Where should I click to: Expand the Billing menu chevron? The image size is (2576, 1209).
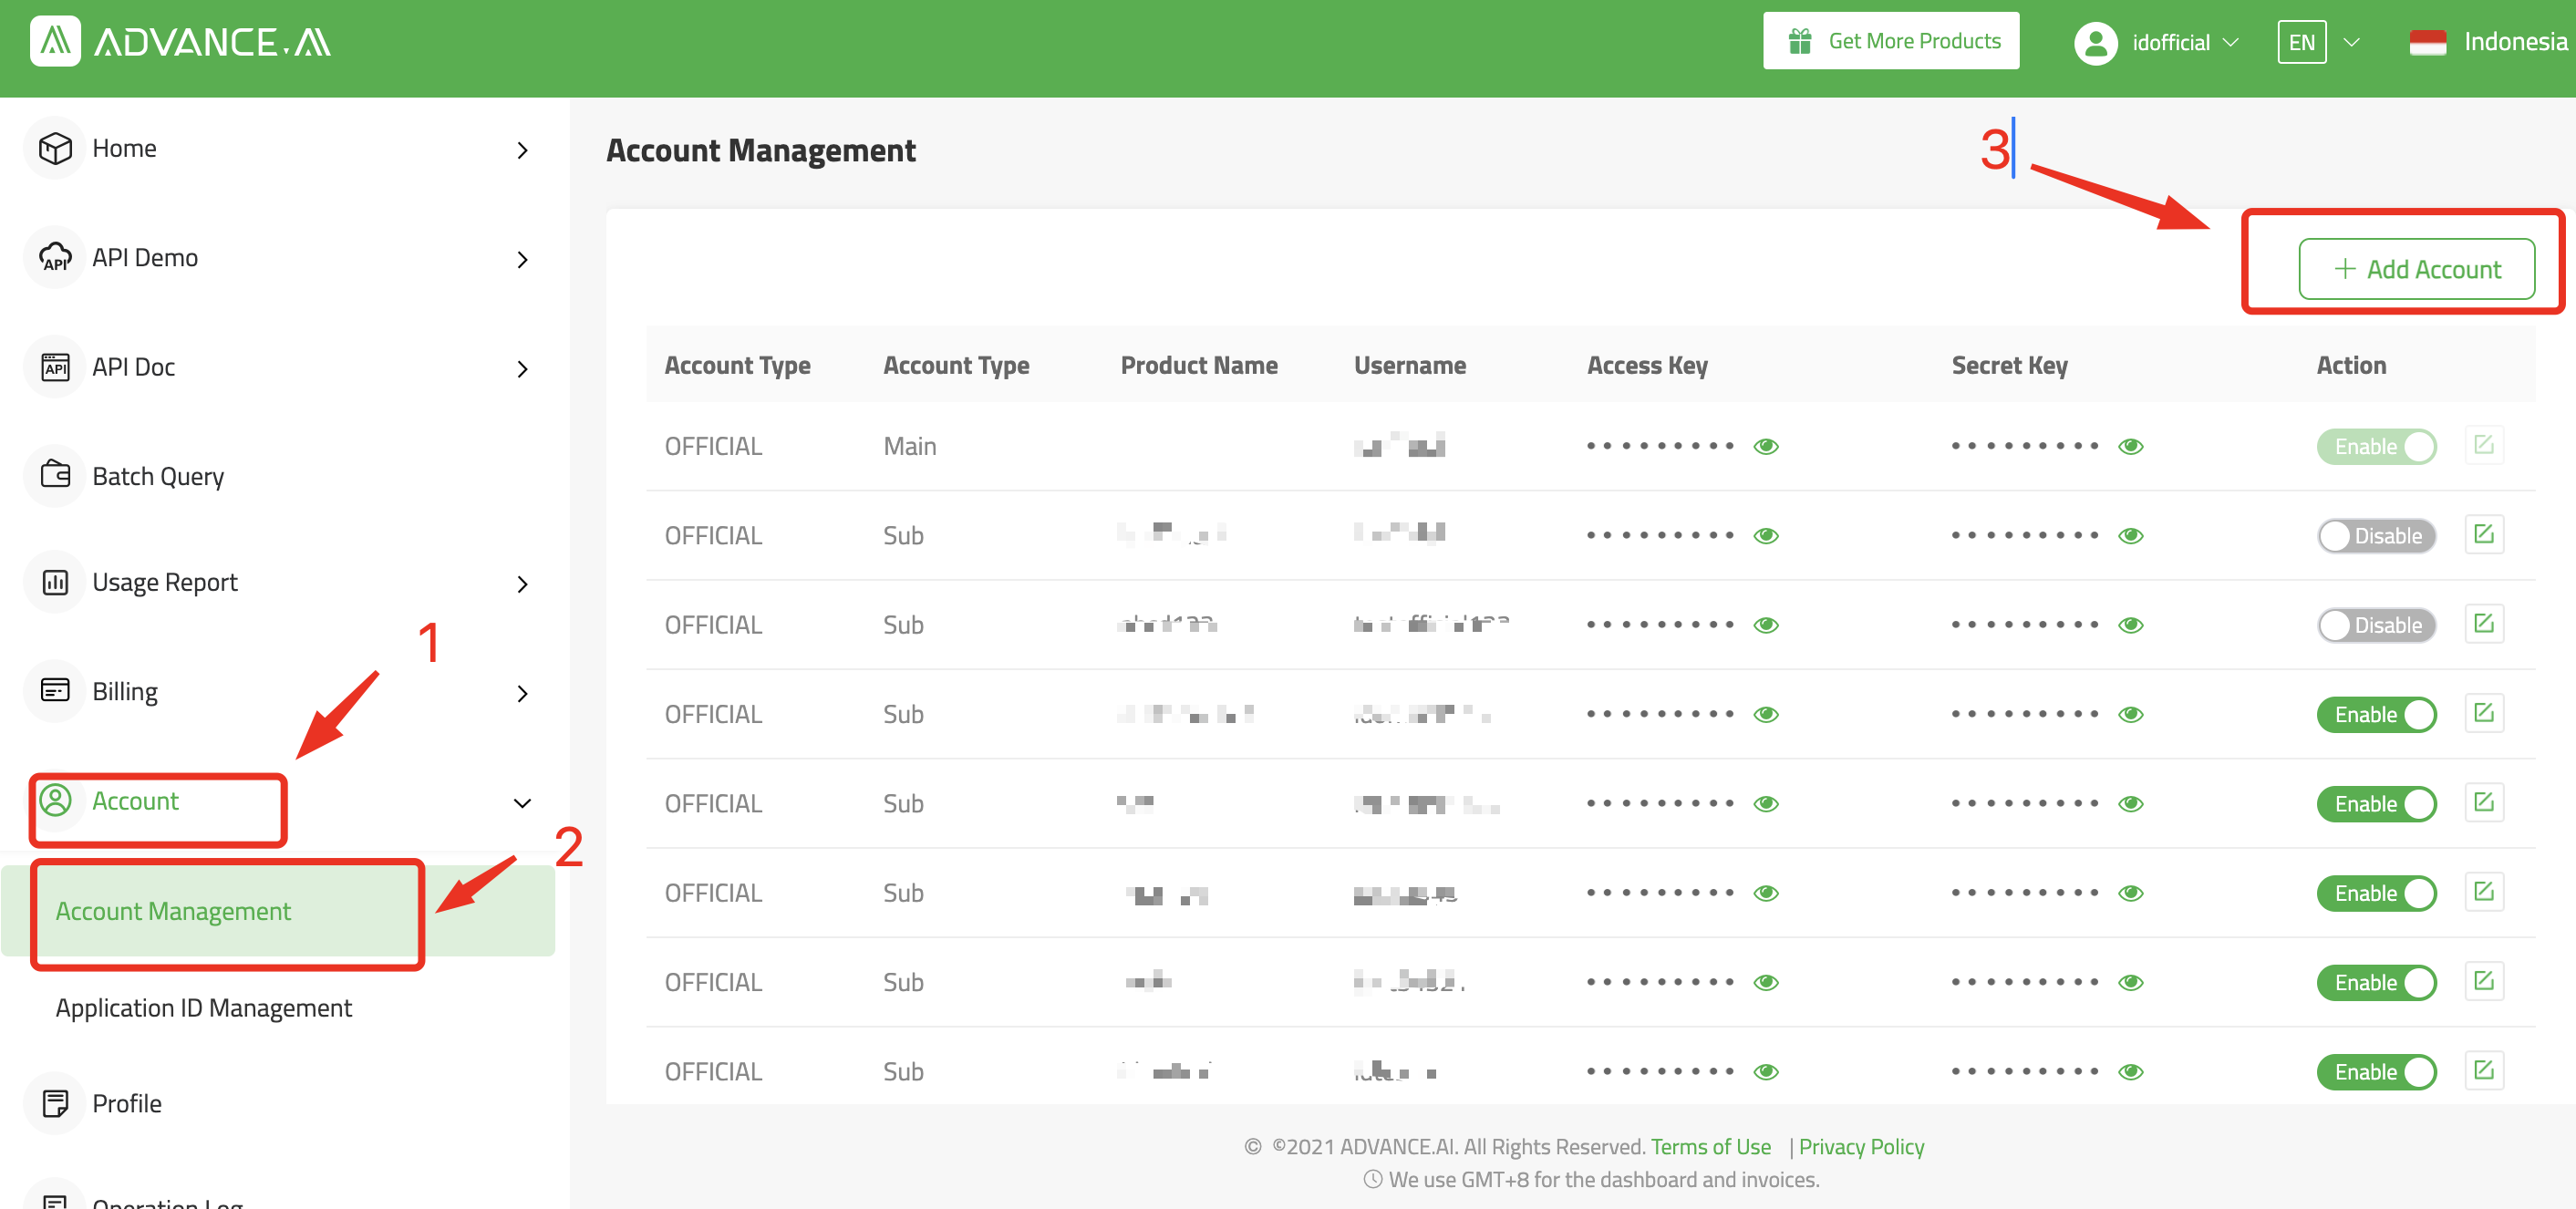522,693
